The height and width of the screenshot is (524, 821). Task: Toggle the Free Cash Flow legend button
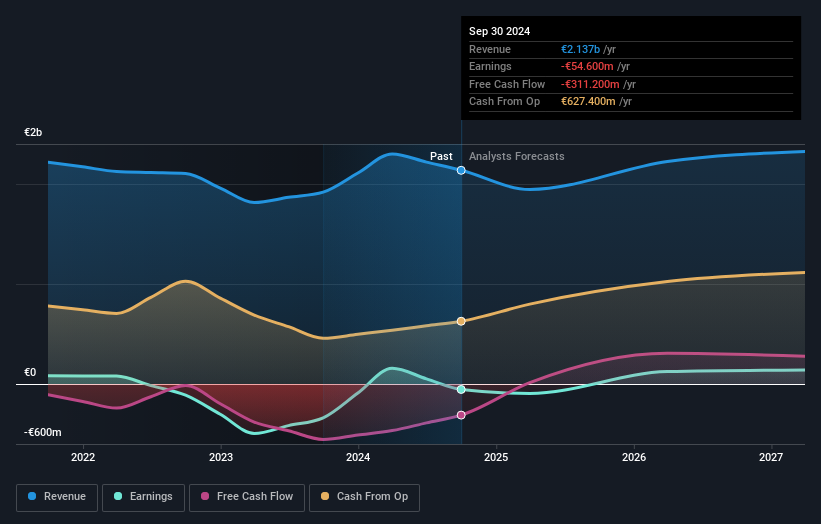point(247,497)
